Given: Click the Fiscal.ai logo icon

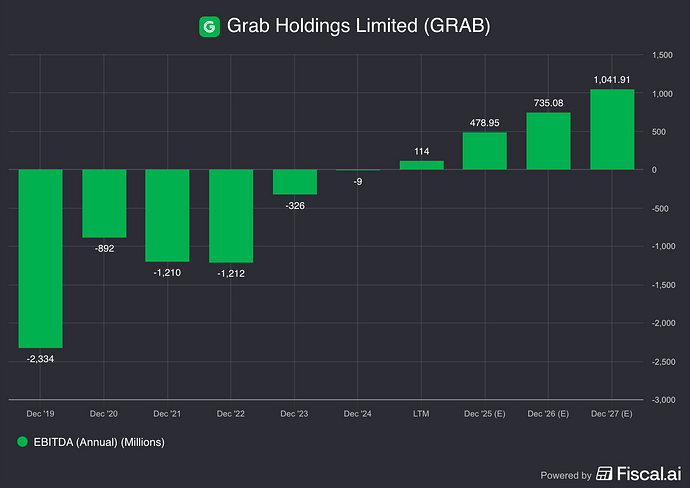Looking at the screenshot, I should [x=605, y=474].
